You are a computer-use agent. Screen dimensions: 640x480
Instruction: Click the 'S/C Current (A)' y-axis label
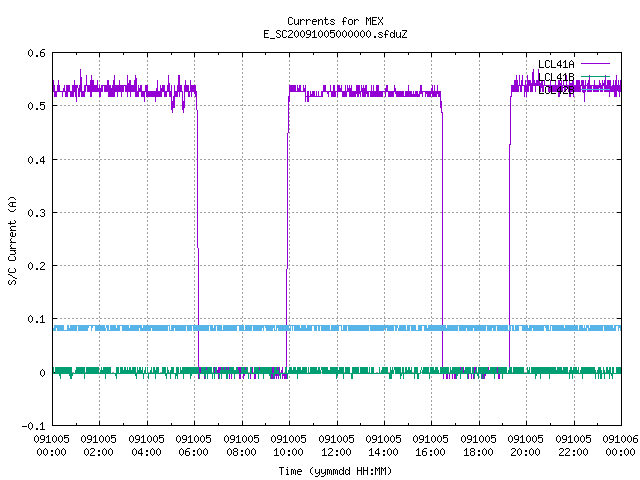pyautogui.click(x=13, y=241)
